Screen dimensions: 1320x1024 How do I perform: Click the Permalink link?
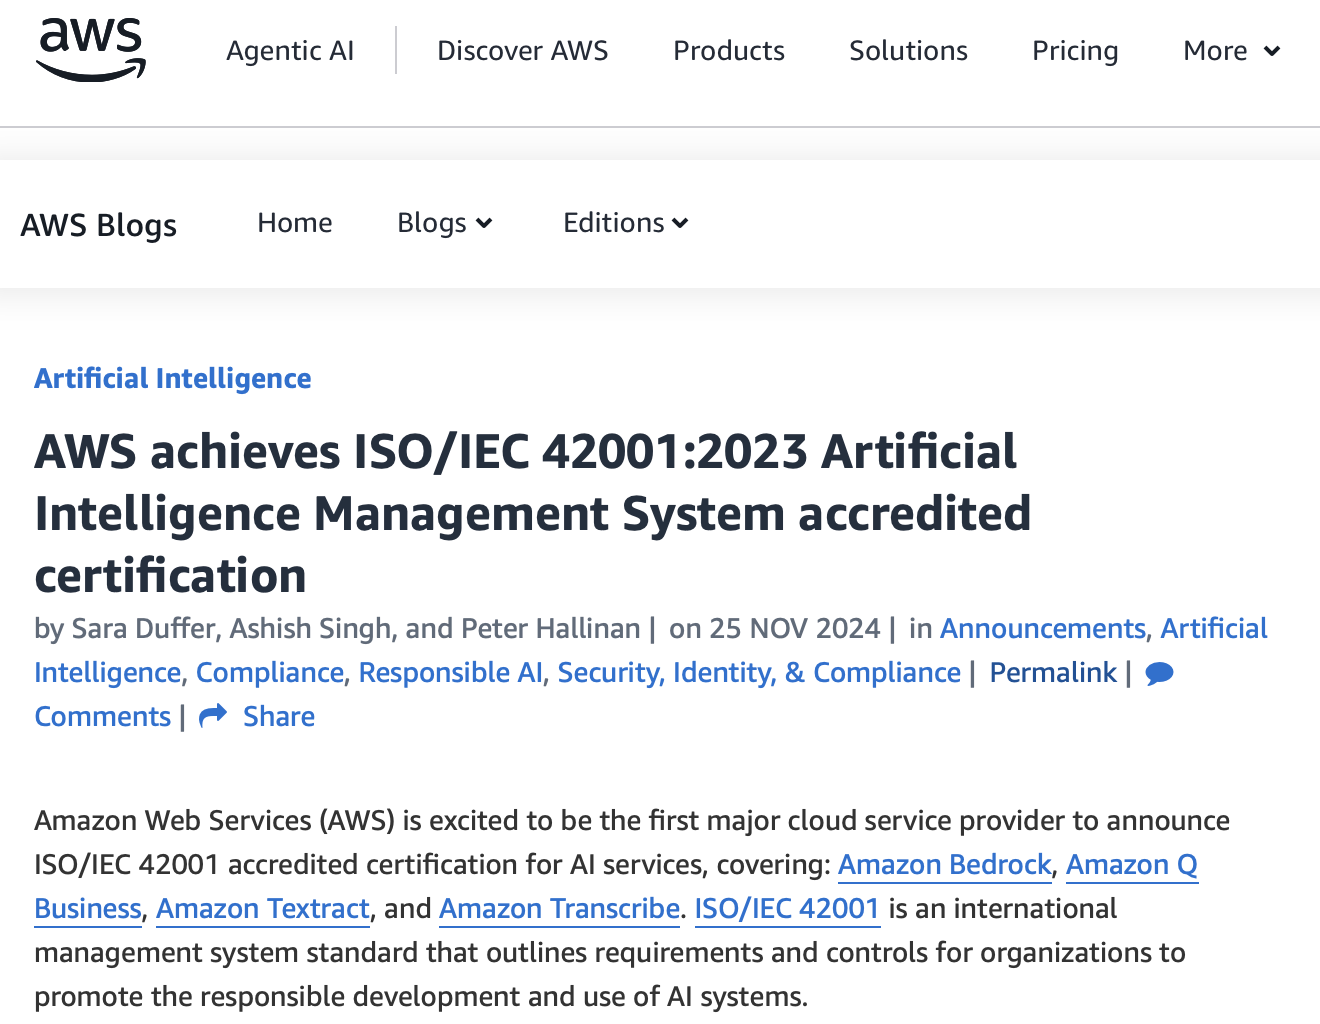tap(1052, 673)
